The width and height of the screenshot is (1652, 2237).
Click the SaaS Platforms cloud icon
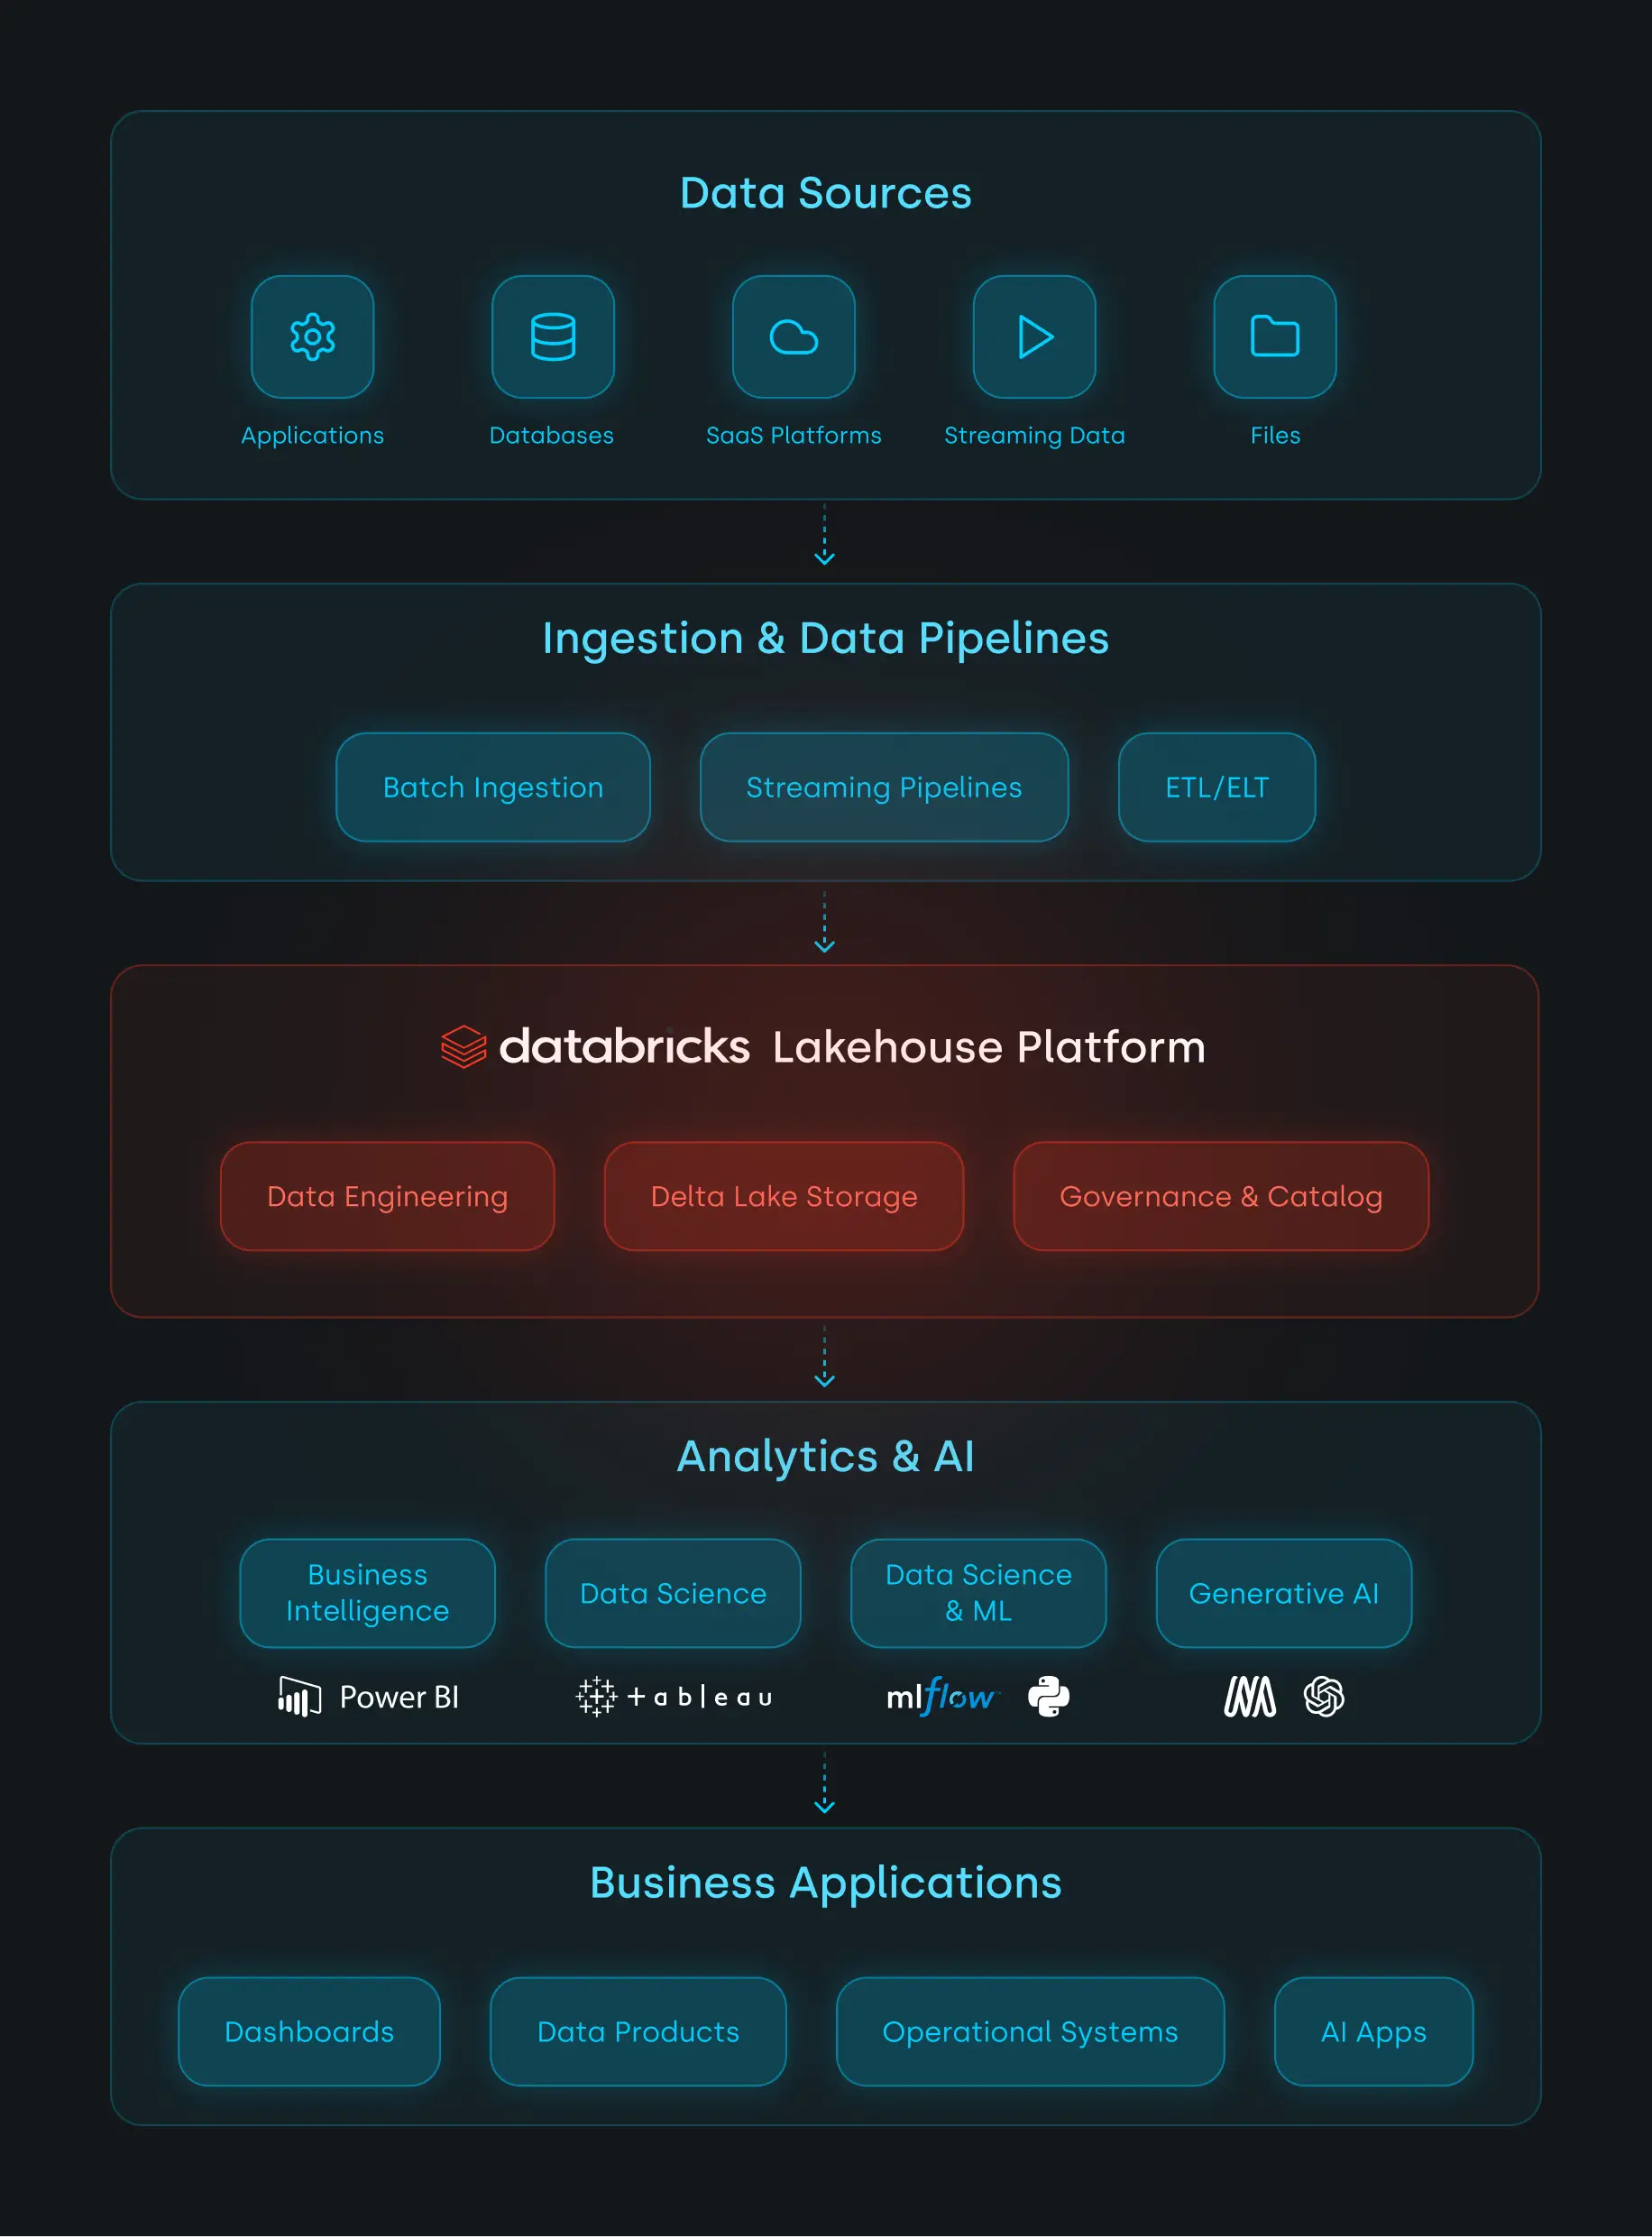click(793, 337)
